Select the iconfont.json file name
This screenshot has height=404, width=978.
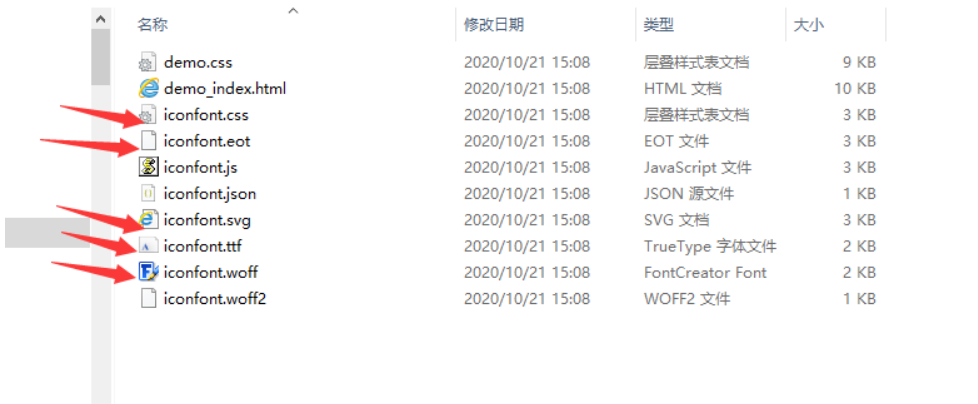(x=210, y=193)
